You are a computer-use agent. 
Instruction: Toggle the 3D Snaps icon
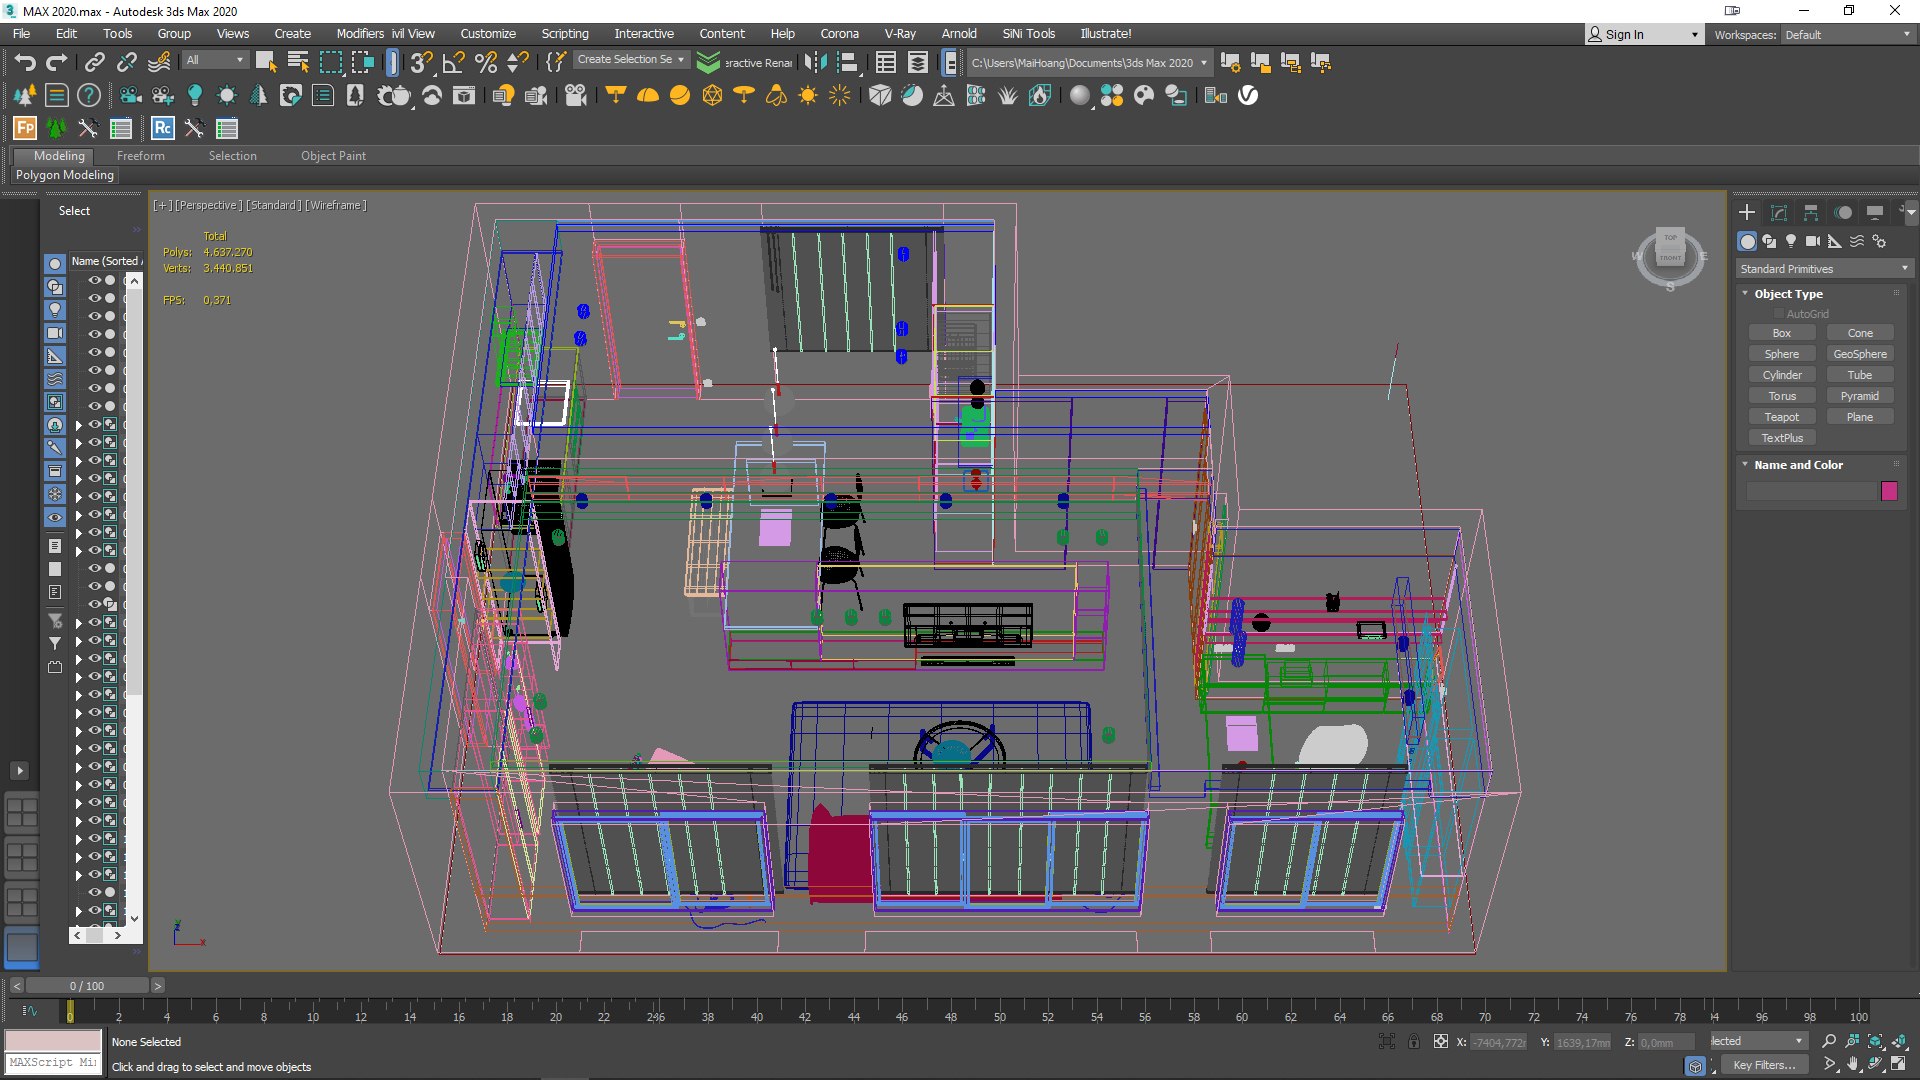[421, 62]
